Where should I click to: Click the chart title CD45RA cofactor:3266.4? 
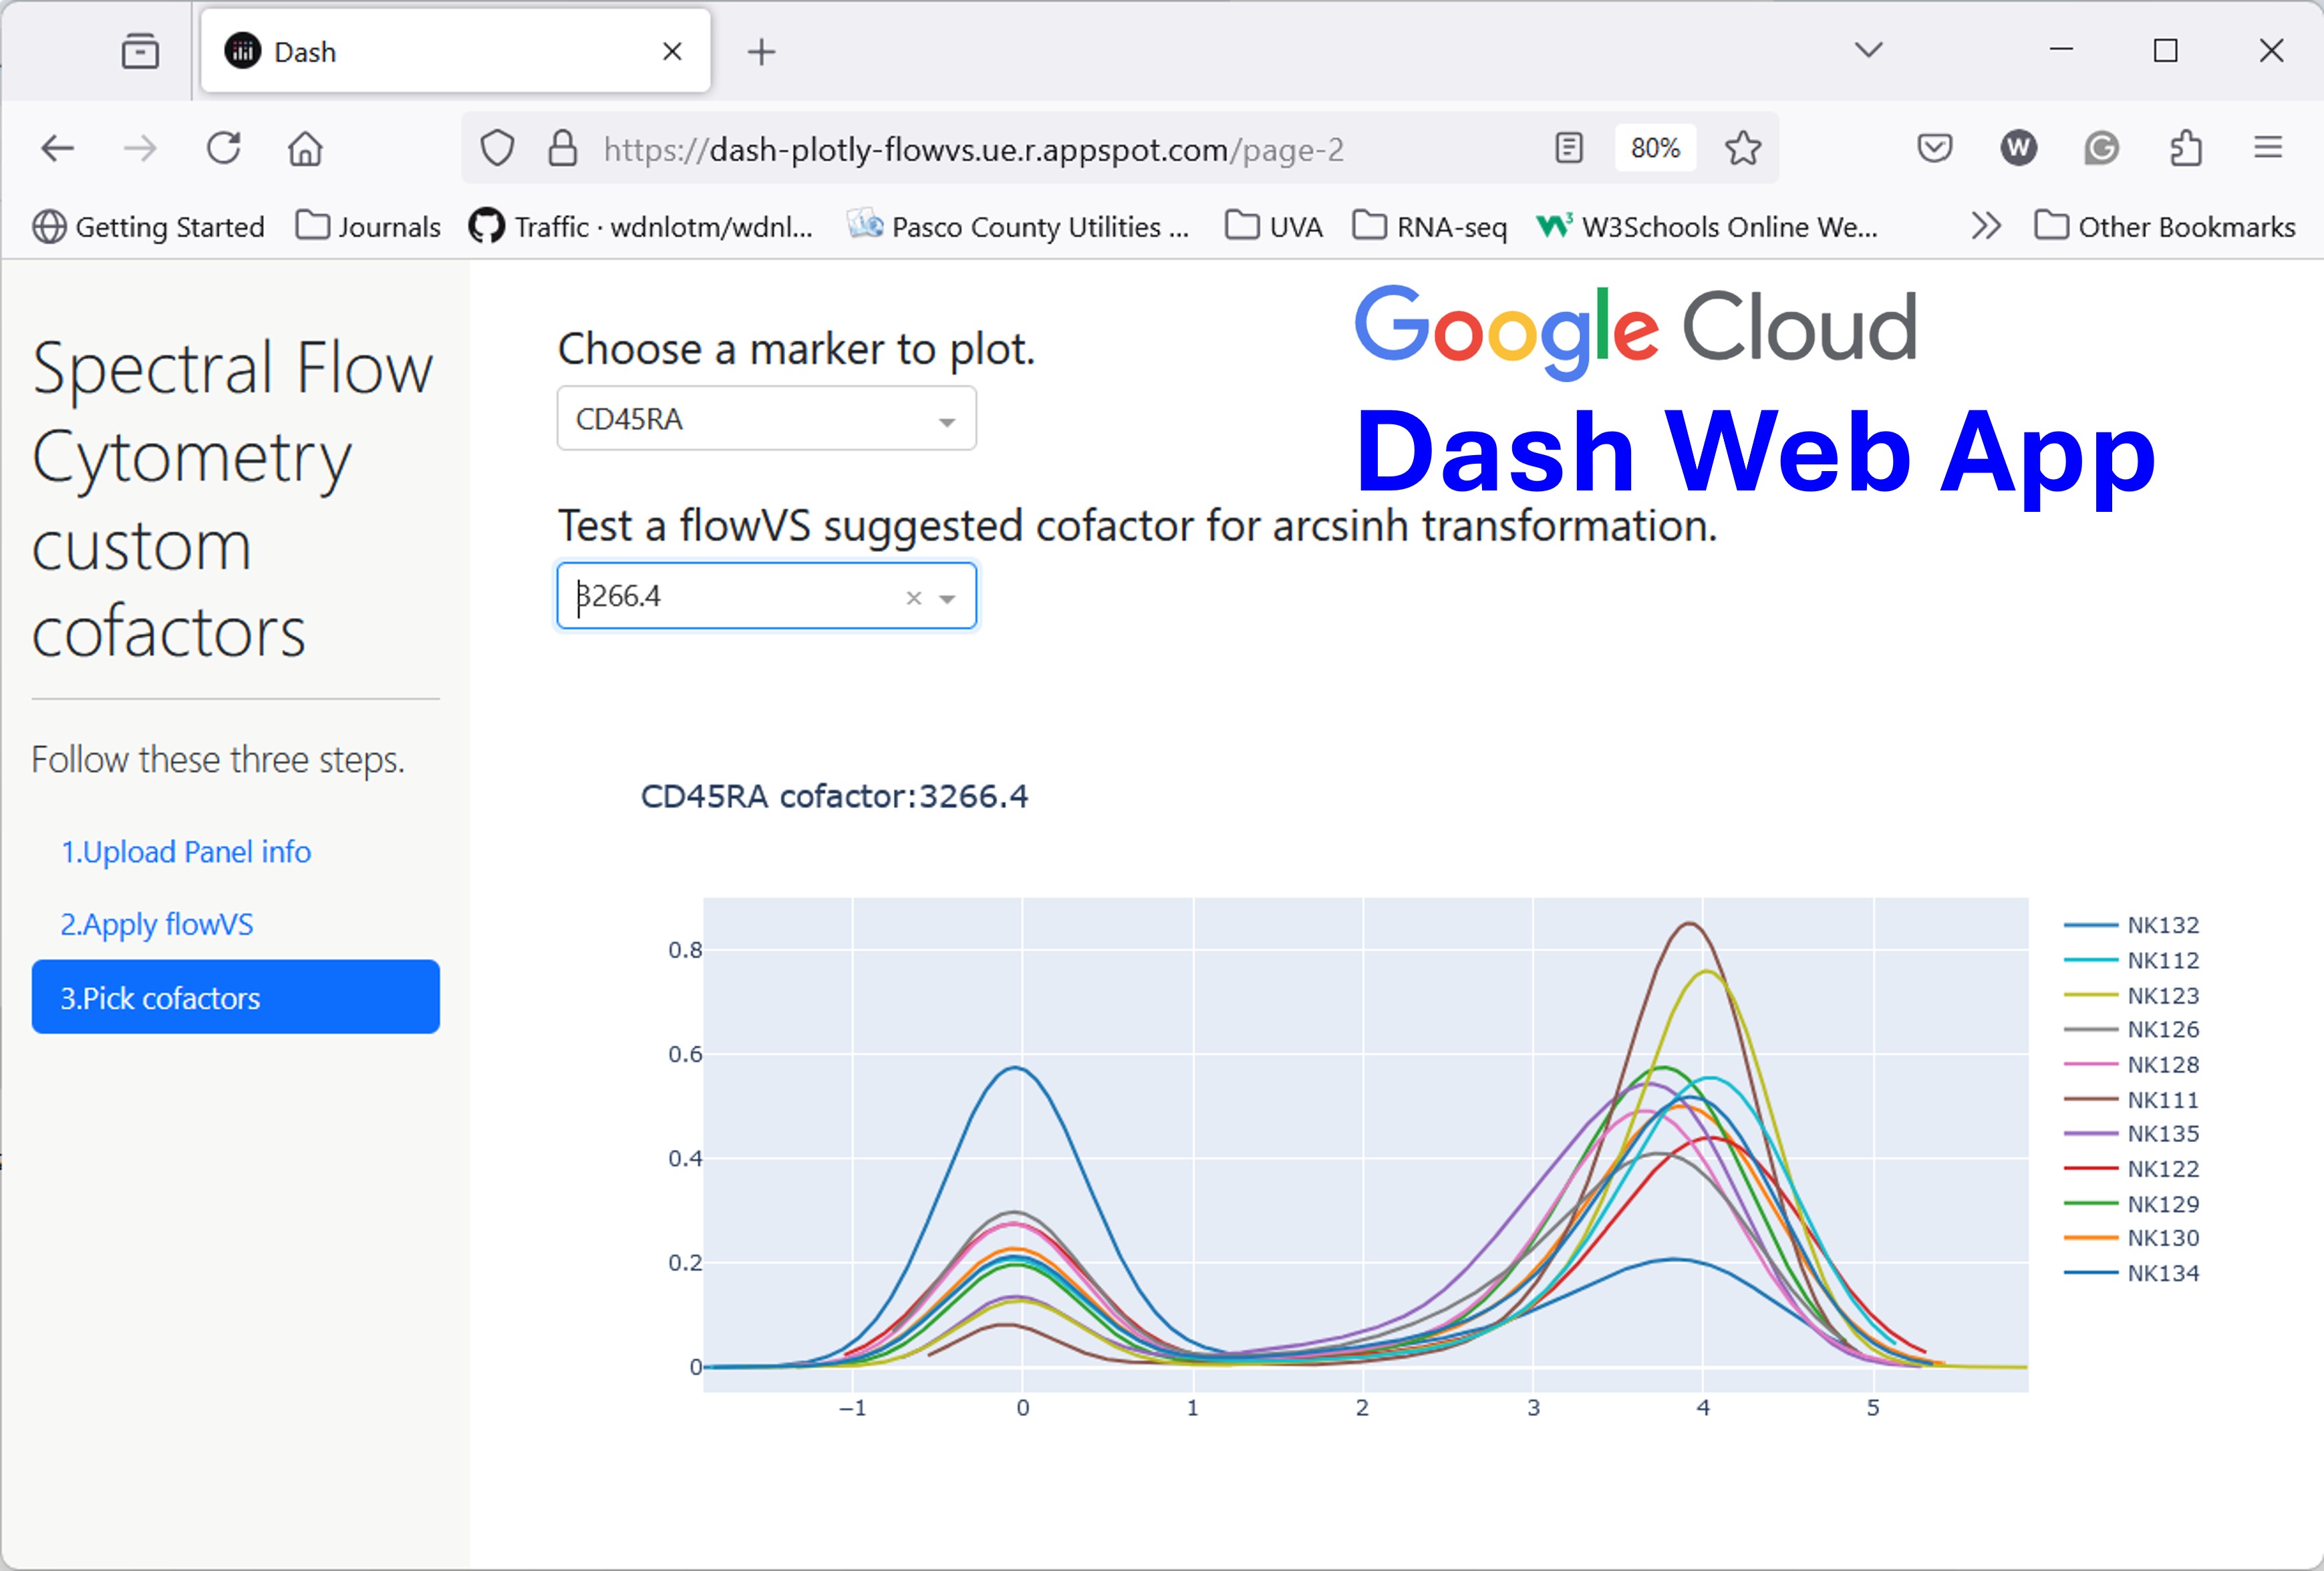[x=834, y=796]
